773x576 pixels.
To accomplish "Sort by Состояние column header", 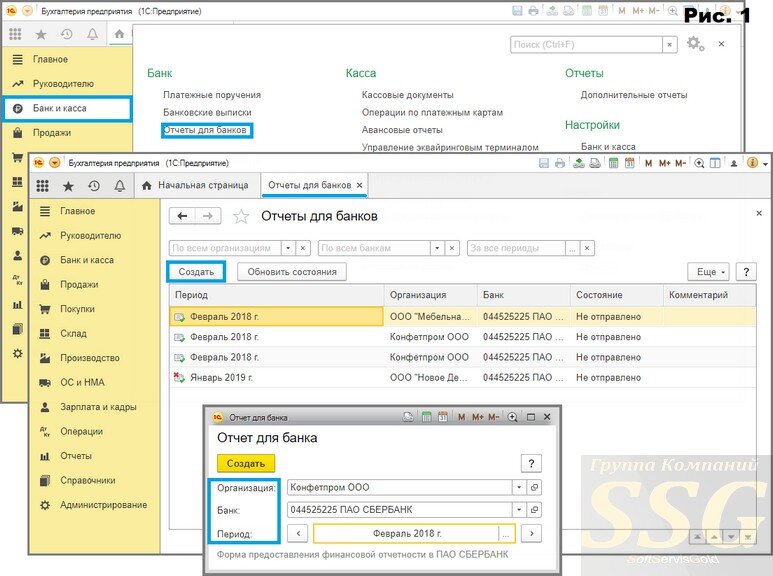I will point(617,295).
